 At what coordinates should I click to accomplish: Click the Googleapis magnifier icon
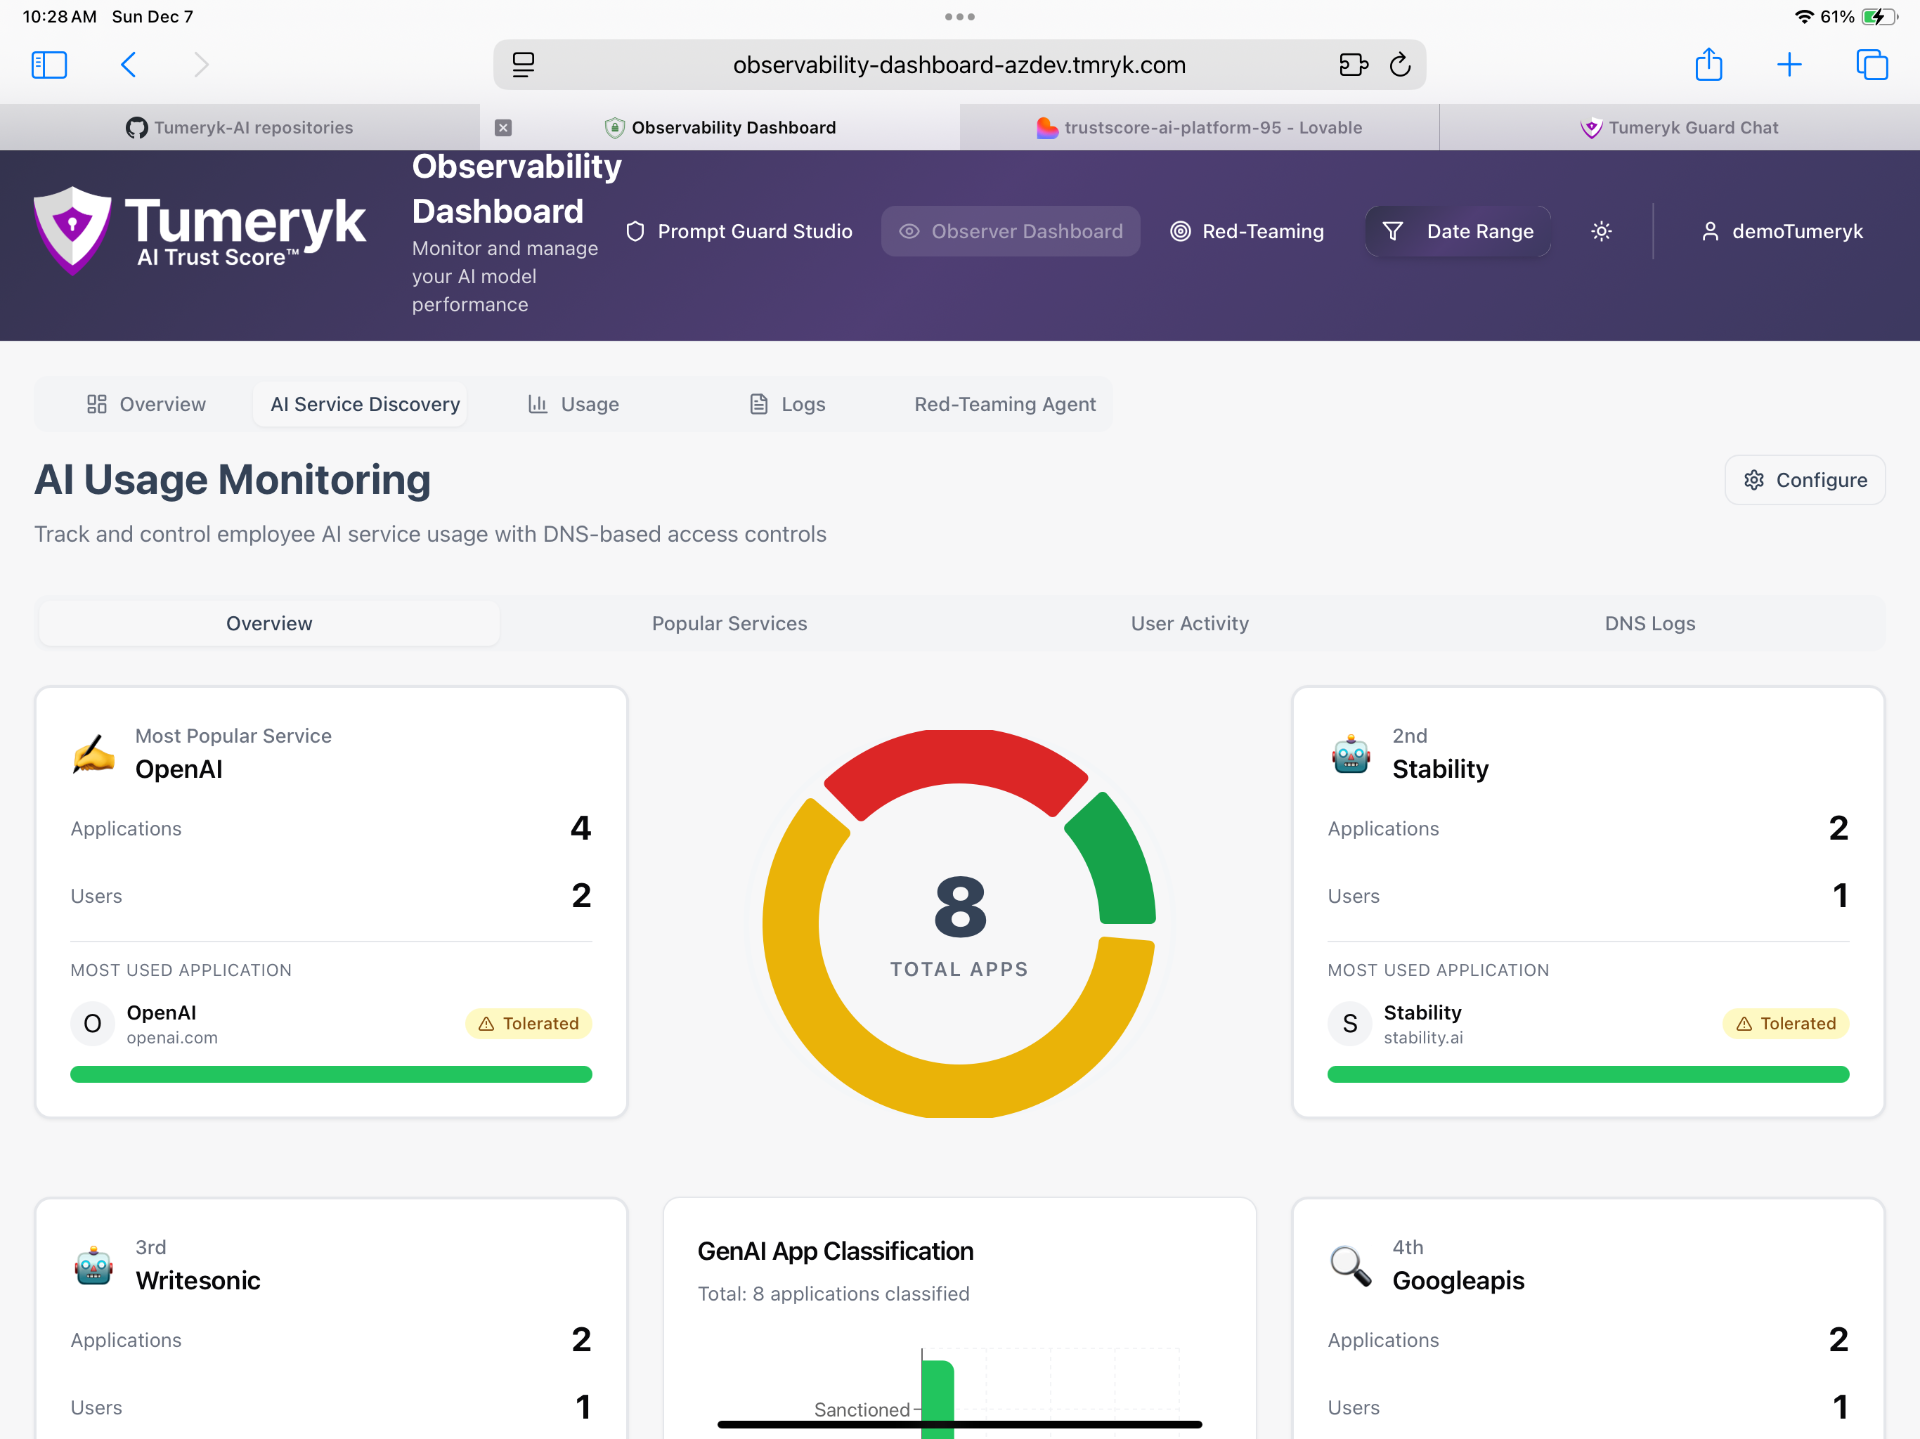click(1351, 1265)
